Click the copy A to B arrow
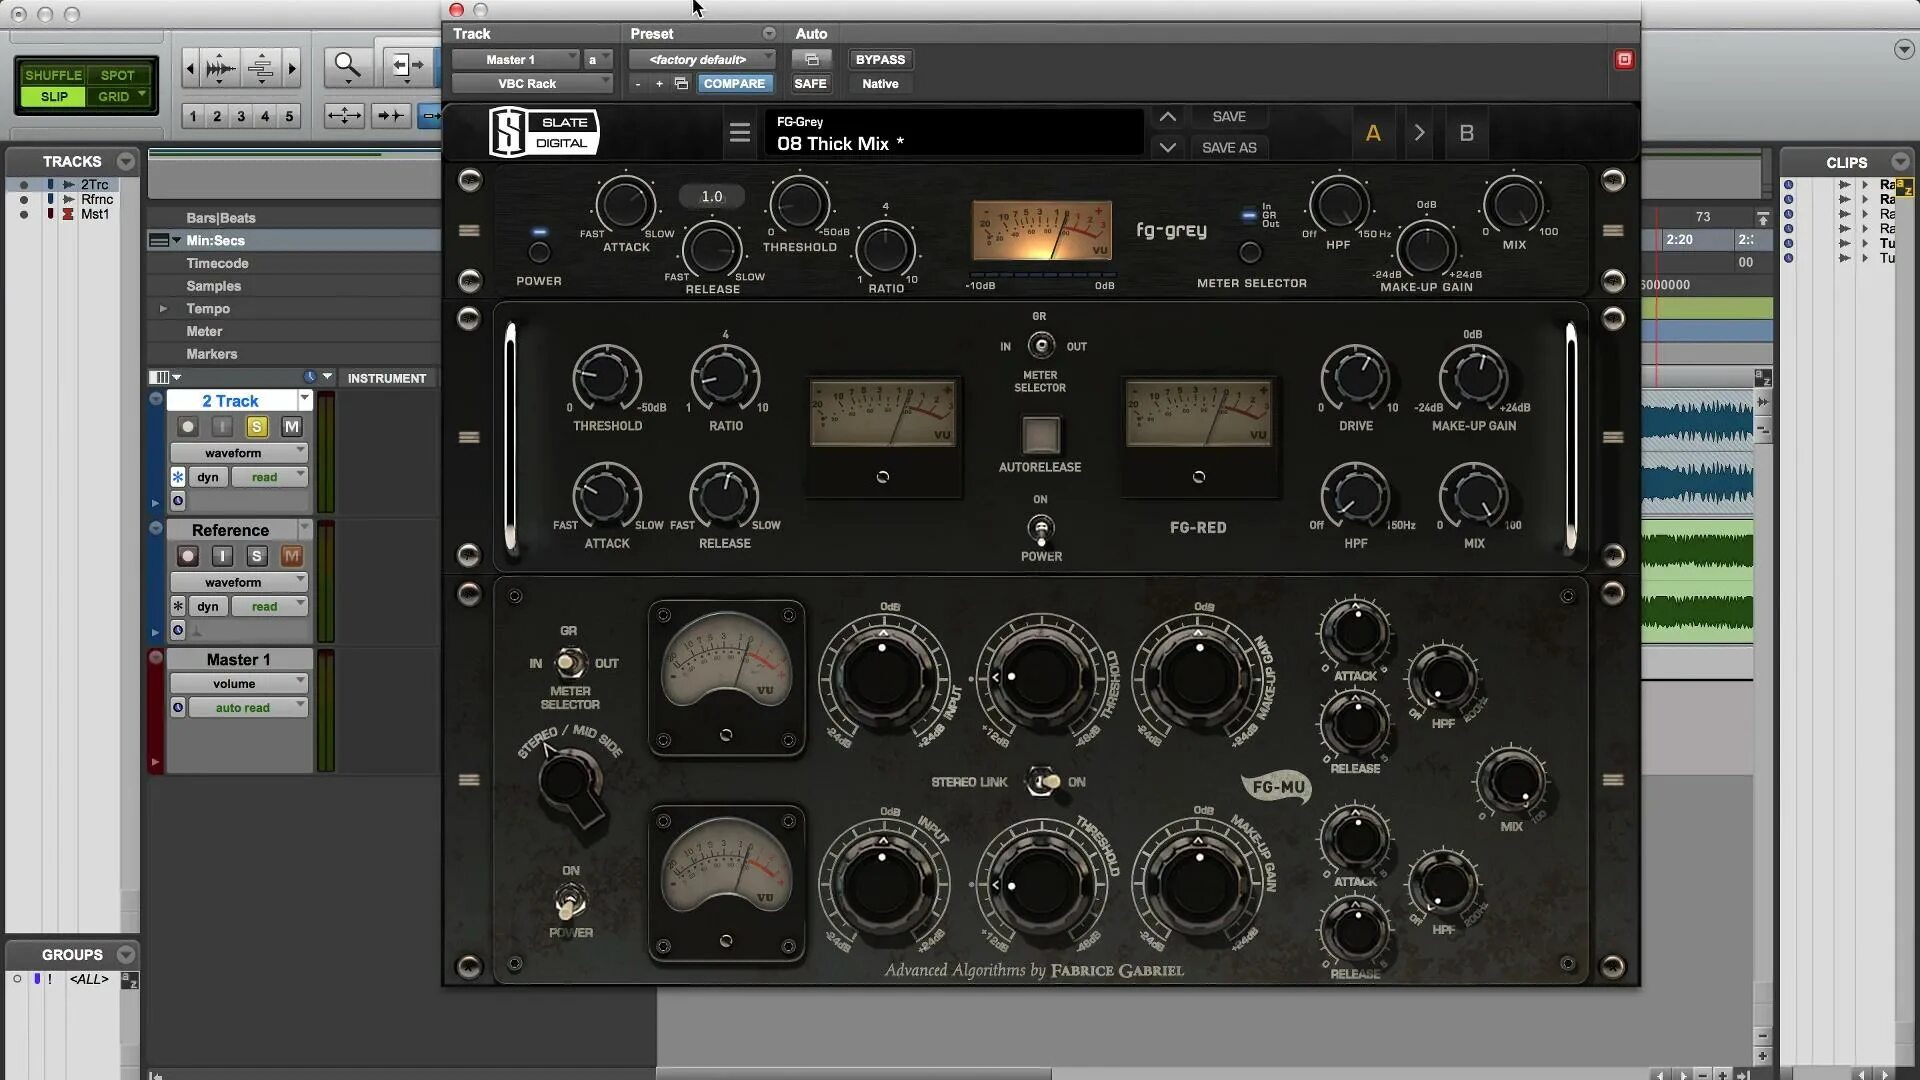 [1419, 133]
